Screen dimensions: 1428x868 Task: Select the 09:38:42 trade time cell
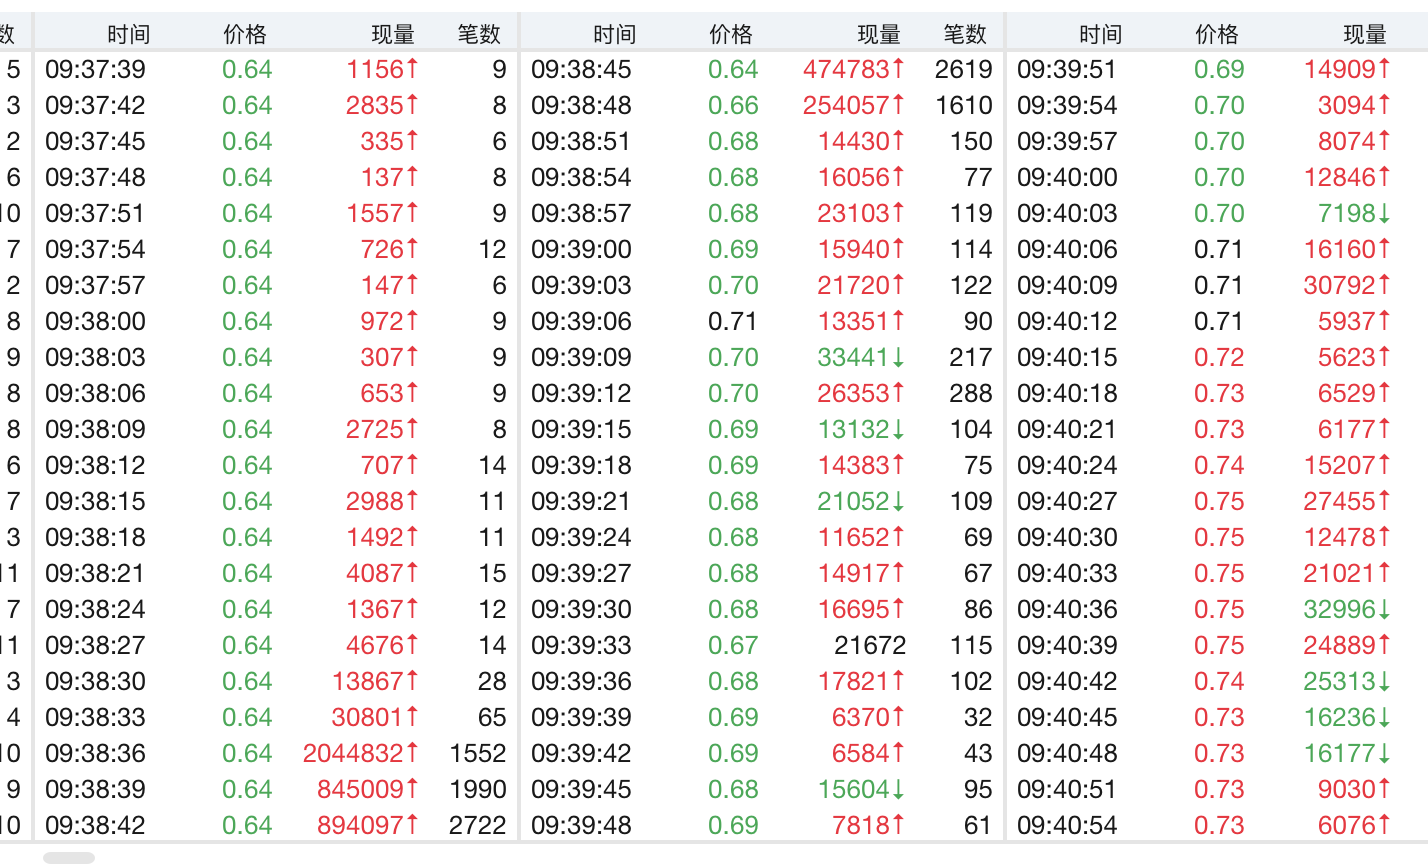click(x=96, y=825)
